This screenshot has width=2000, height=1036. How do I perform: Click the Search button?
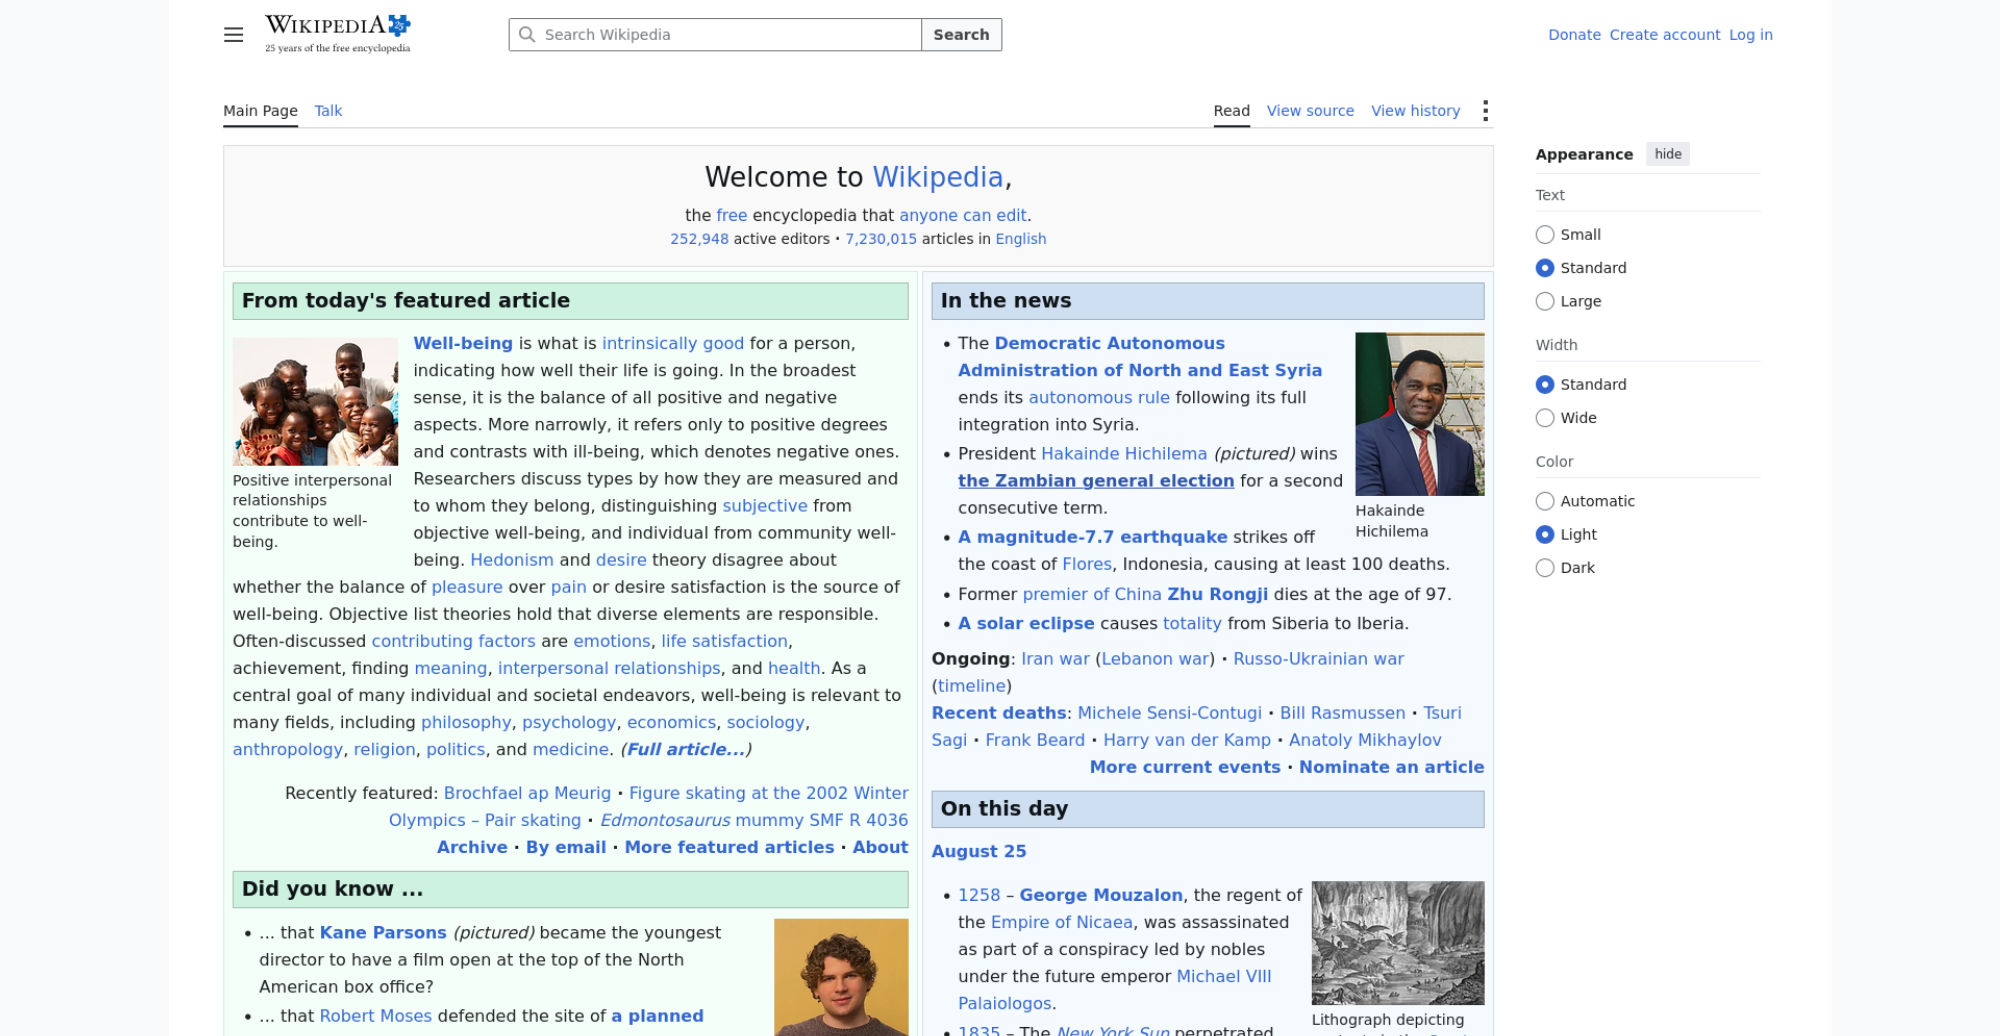(961, 35)
